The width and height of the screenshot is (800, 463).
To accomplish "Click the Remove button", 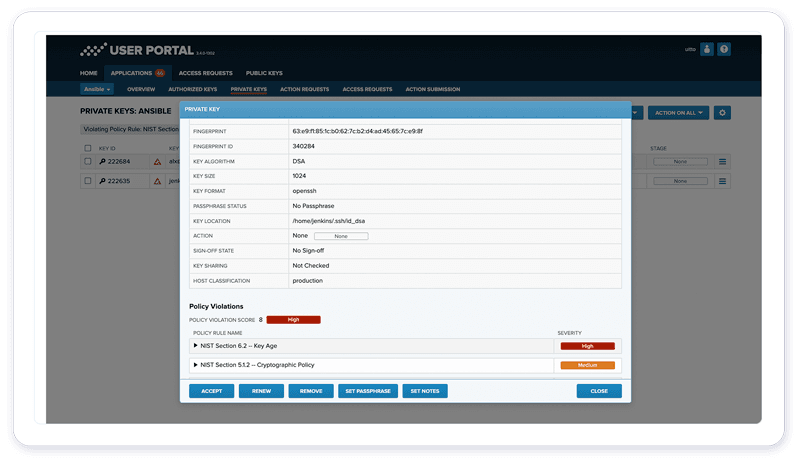I will point(311,391).
